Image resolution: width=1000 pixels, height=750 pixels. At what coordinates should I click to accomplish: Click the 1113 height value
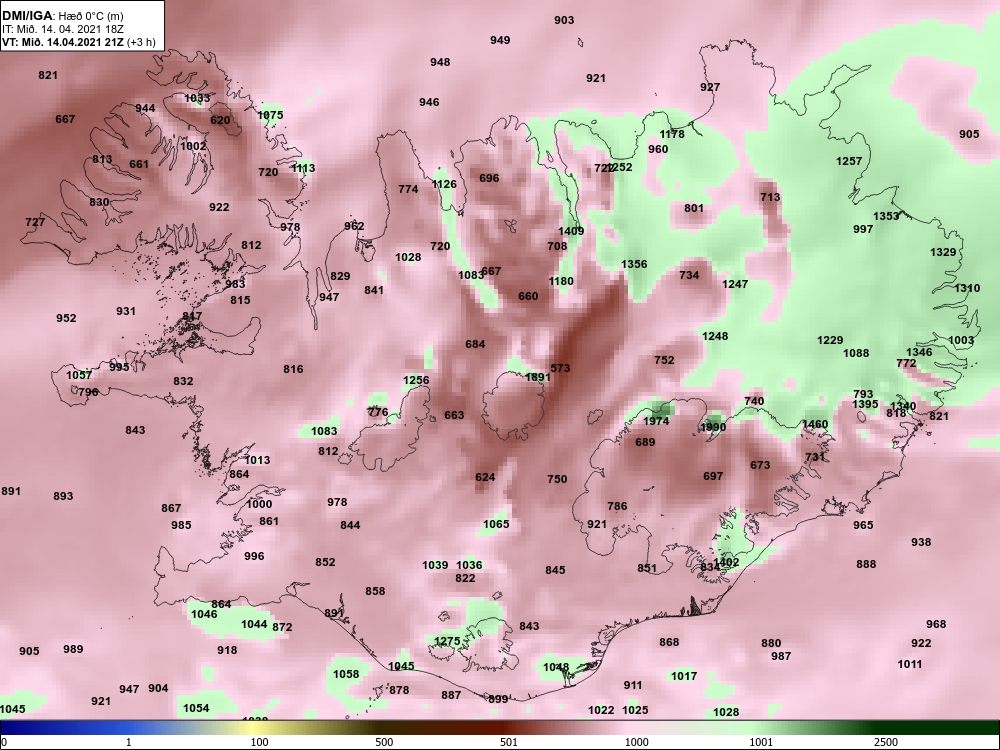click(303, 168)
